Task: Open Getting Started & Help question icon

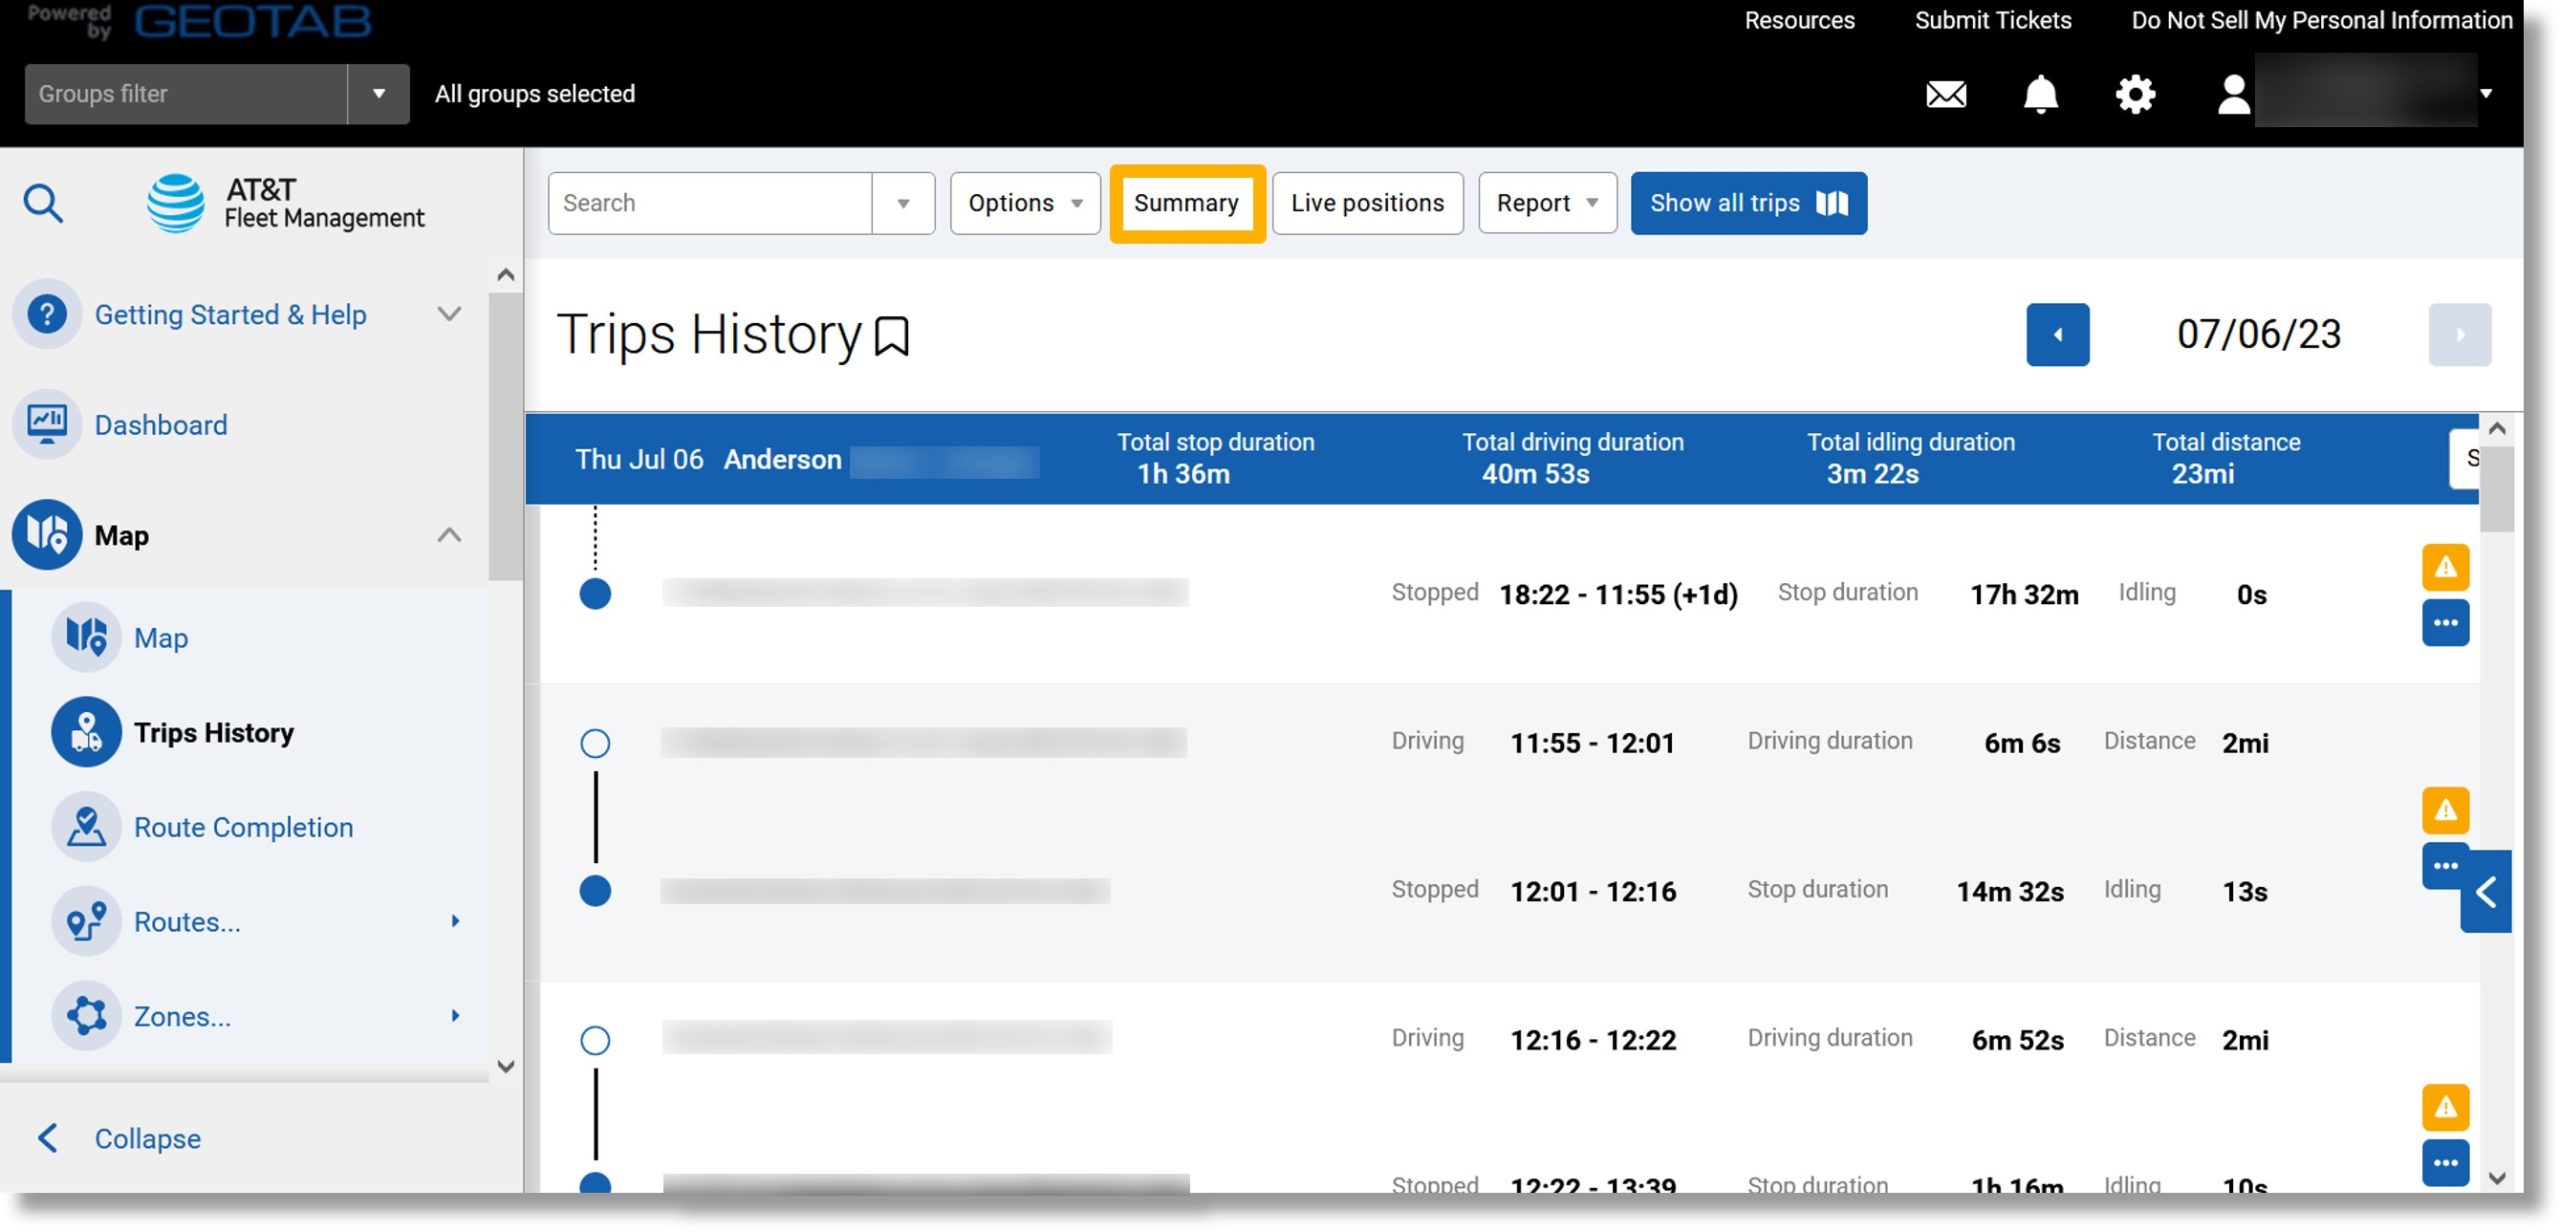Action: [x=47, y=314]
